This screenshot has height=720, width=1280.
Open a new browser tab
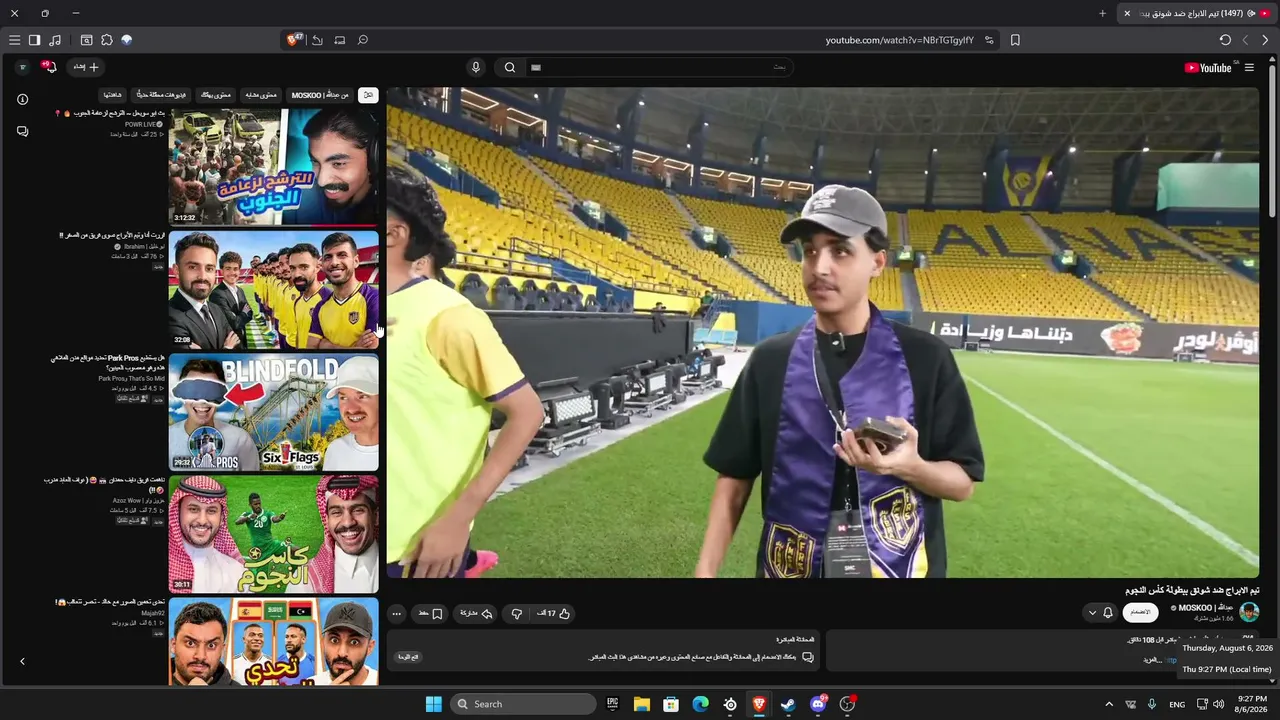(1102, 13)
